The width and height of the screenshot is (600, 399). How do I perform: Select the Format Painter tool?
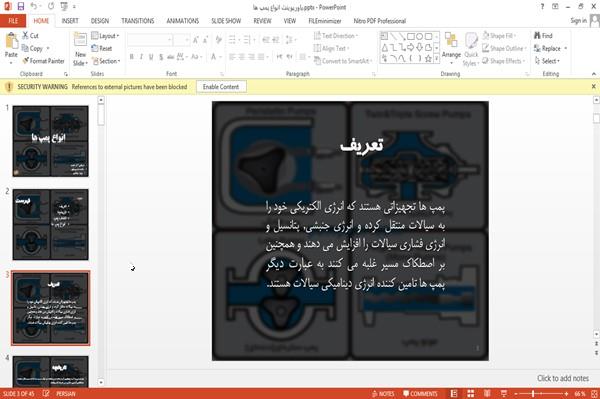point(43,61)
